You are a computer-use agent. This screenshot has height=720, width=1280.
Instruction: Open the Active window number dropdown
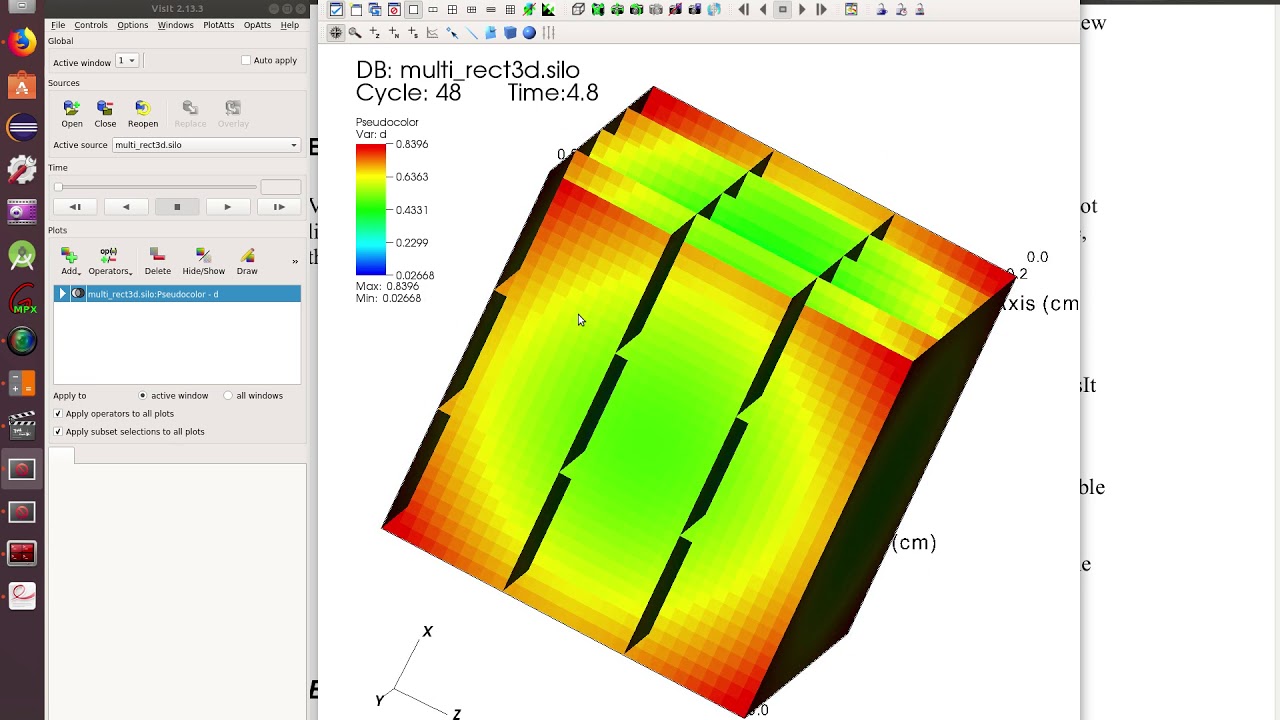pyautogui.click(x=127, y=61)
